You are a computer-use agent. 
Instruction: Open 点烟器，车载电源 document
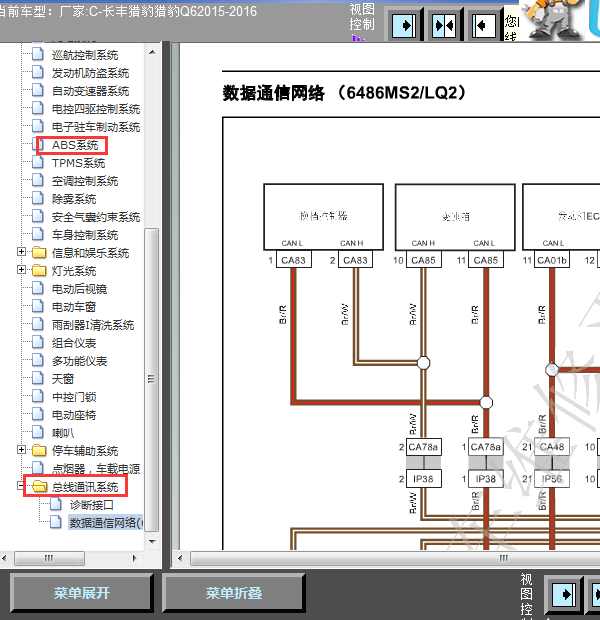pyautogui.click(x=96, y=469)
